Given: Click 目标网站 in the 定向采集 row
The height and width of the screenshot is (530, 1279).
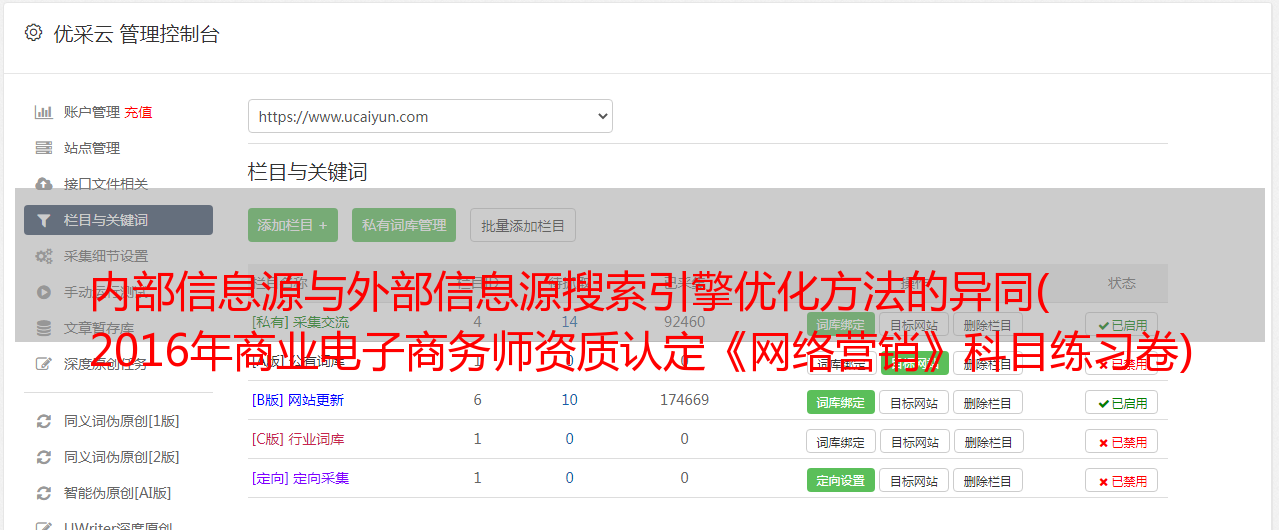Looking at the screenshot, I should (914, 480).
